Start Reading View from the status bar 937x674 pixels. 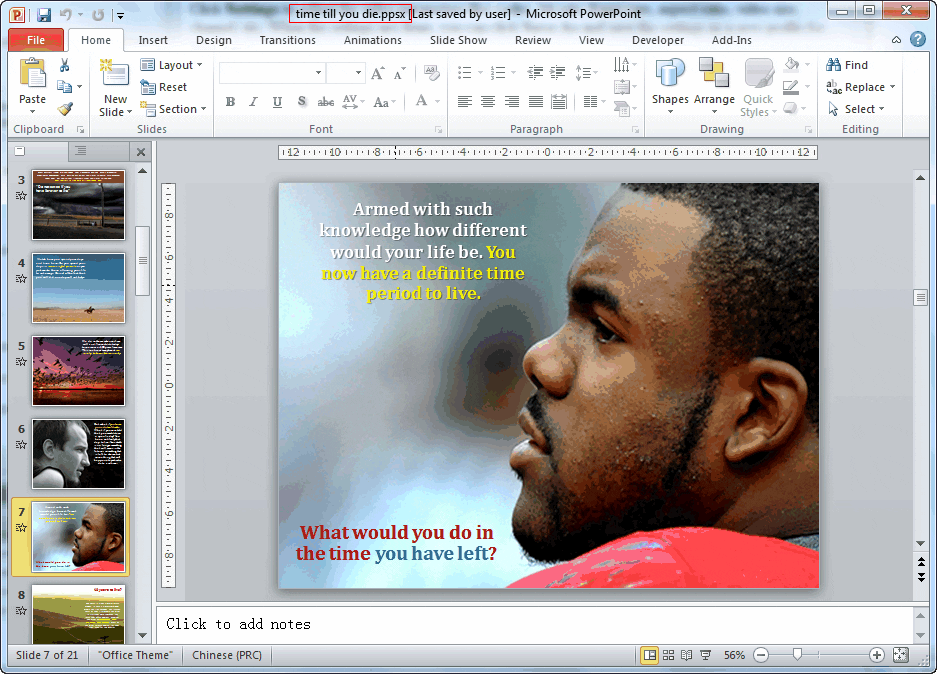[685, 655]
